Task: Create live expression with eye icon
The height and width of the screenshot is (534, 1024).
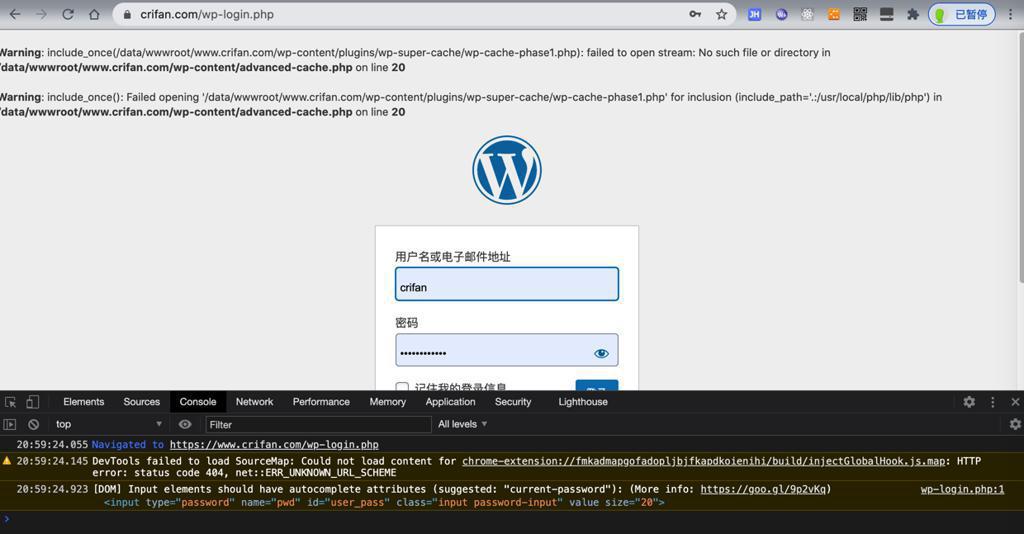Action: point(185,424)
